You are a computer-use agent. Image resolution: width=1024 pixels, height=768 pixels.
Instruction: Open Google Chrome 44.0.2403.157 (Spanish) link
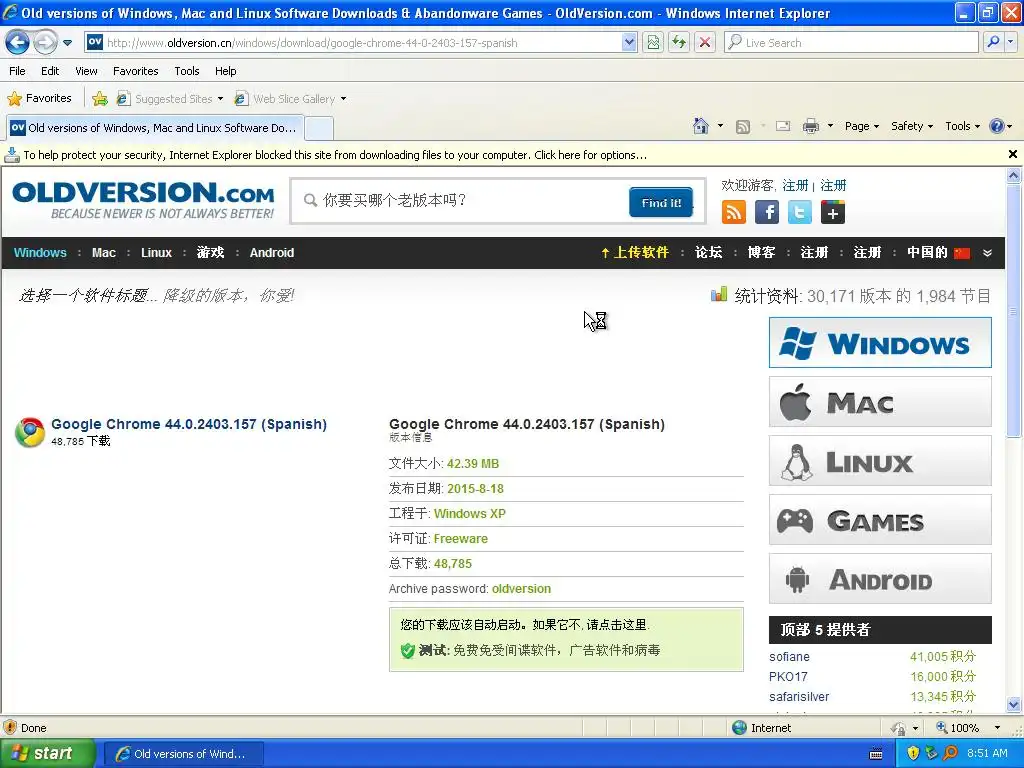pyautogui.click(x=189, y=424)
